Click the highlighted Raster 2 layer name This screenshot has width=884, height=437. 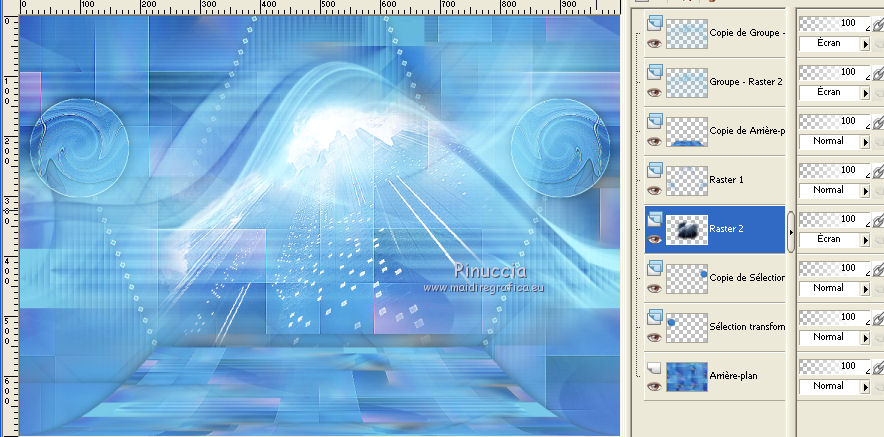click(726, 229)
